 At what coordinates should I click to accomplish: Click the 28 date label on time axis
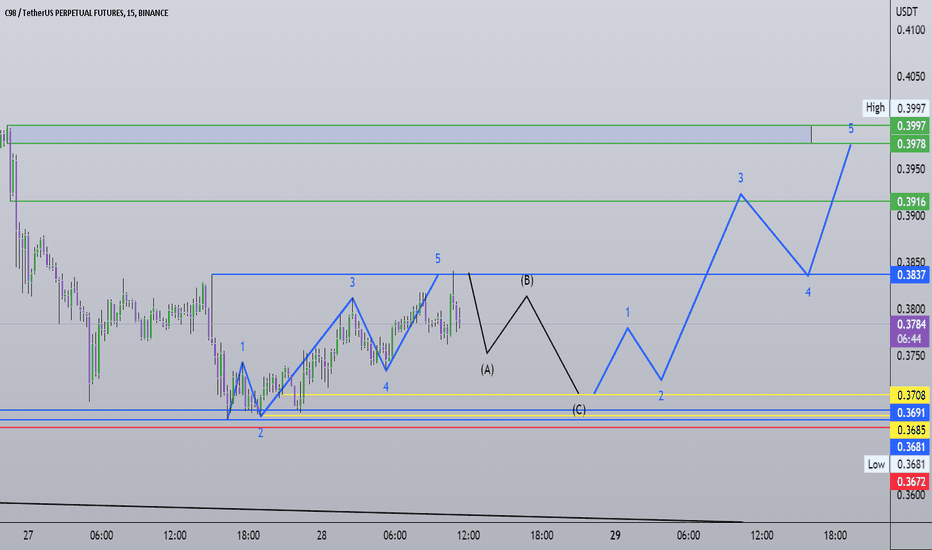tap(322, 536)
